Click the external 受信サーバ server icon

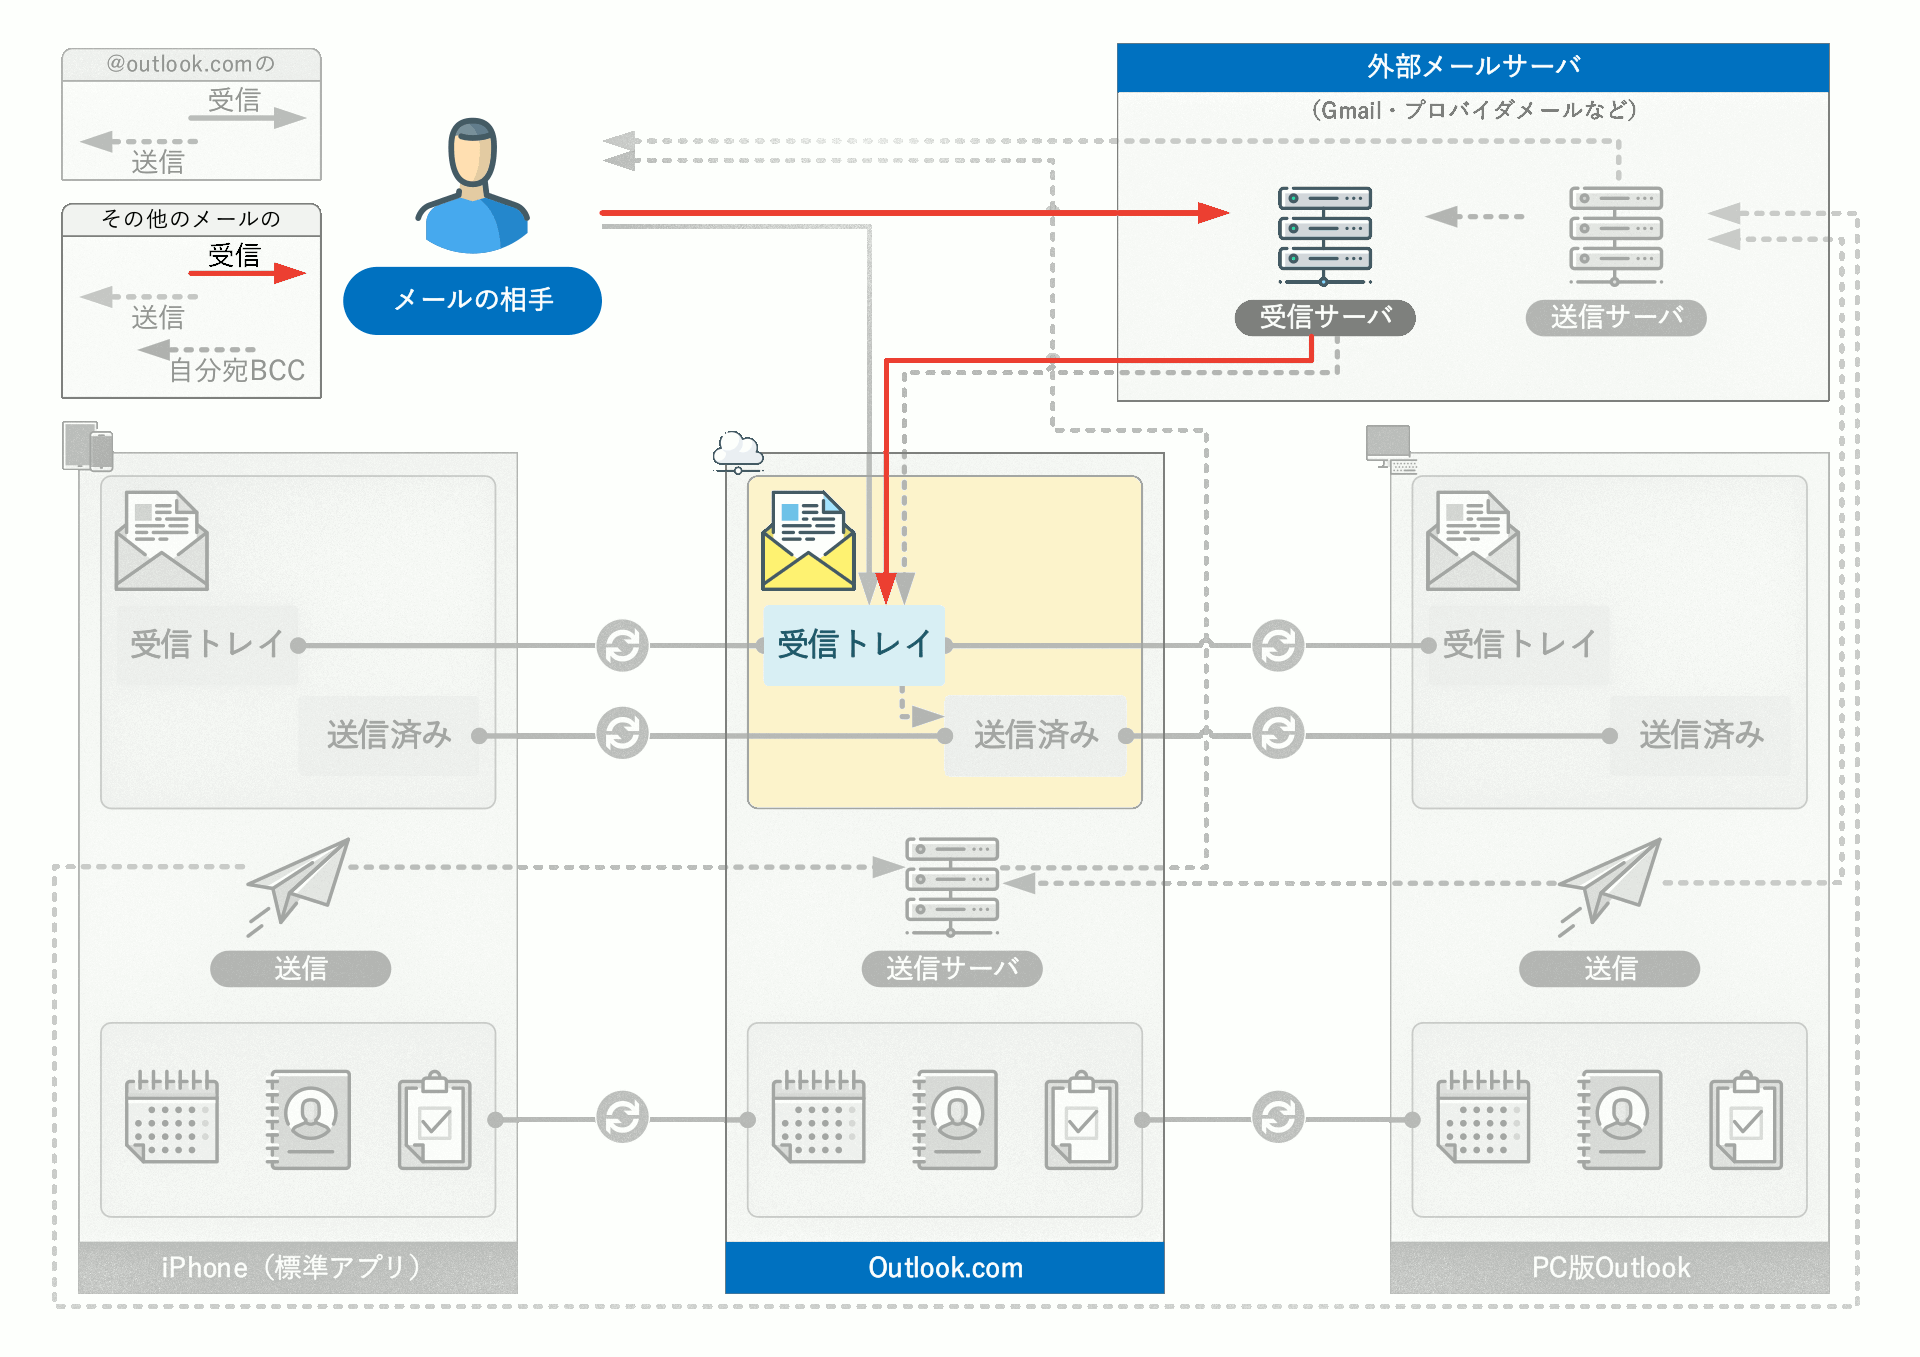click(x=1324, y=236)
